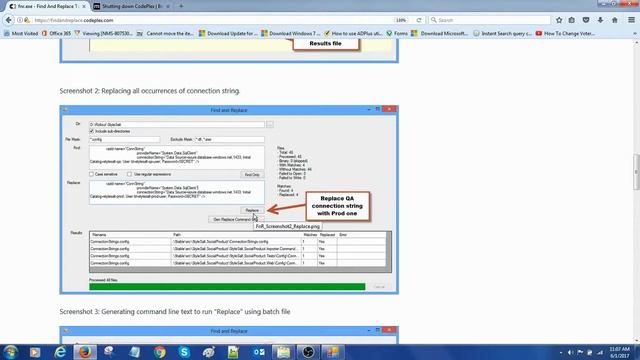Open the 'How To Change Voter...' bookmark
Image resolution: width=640 pixels, height=360 pixels.
point(565,33)
